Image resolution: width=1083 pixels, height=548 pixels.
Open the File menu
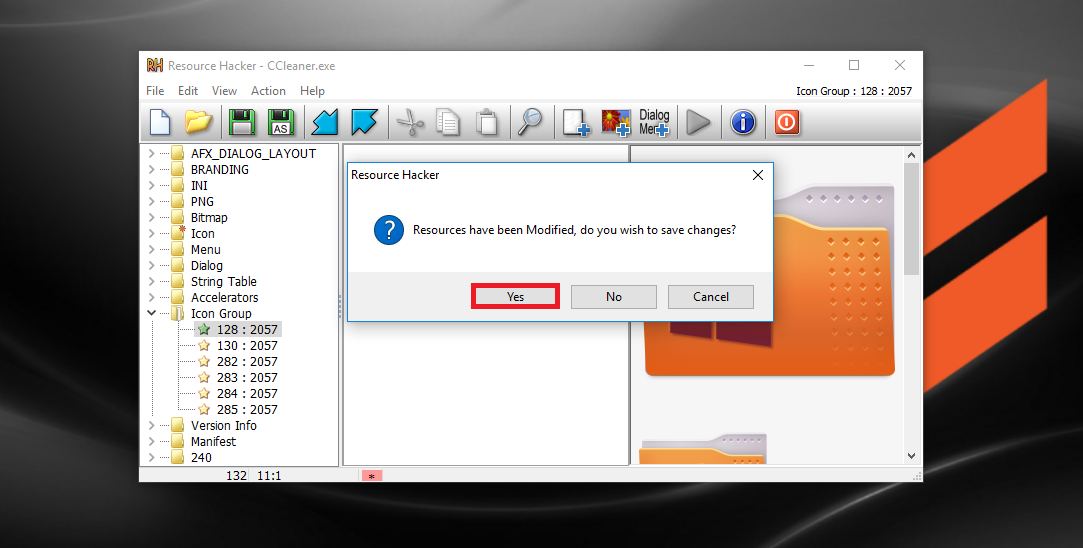(x=155, y=91)
